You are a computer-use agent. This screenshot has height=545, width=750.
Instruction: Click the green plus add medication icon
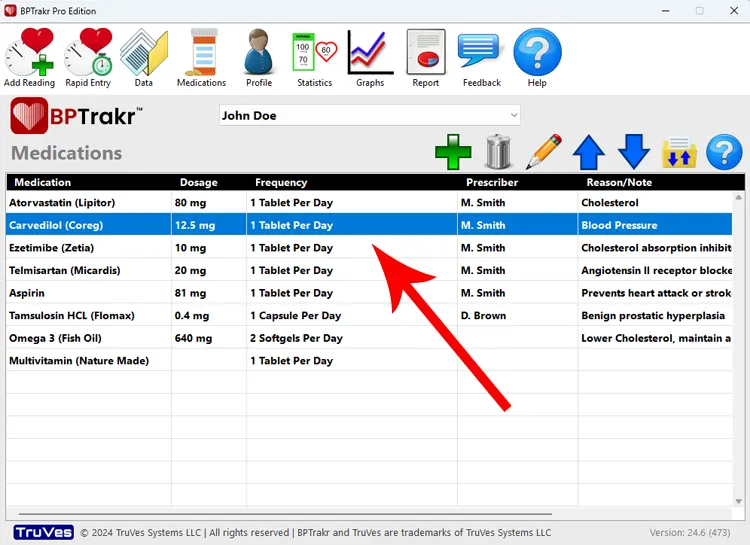(453, 153)
